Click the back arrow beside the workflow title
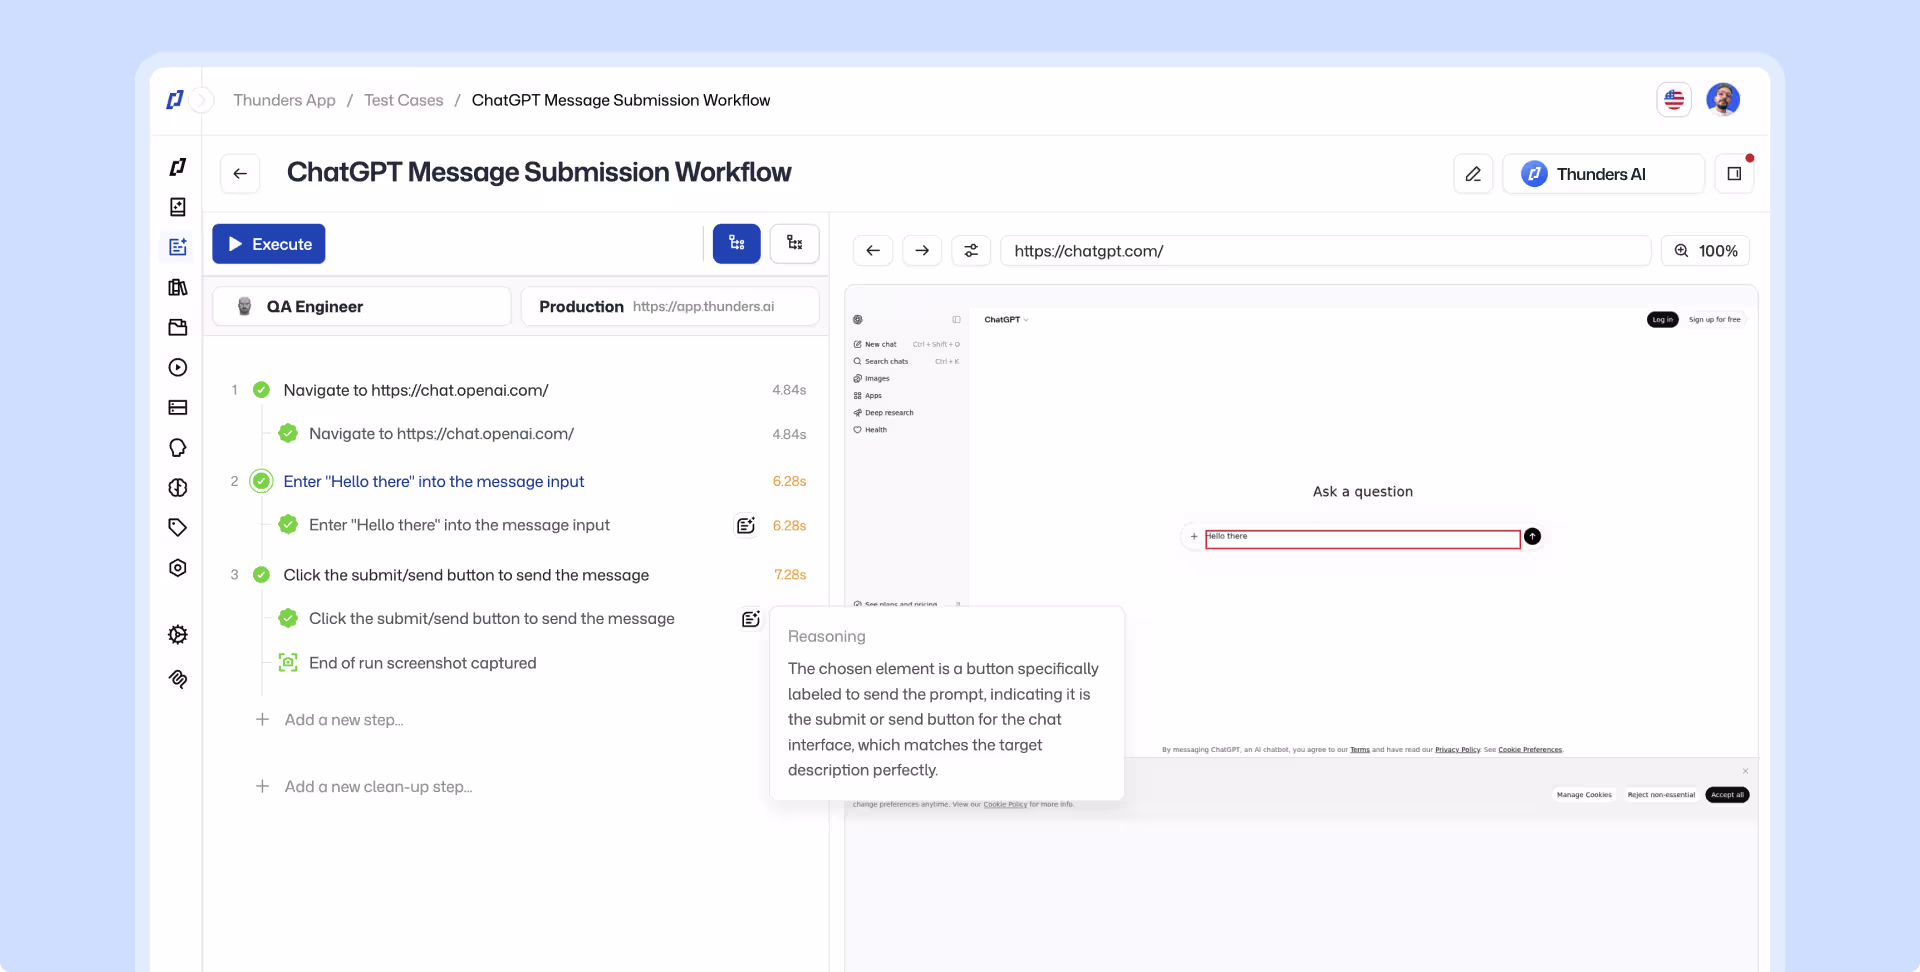 tap(240, 173)
